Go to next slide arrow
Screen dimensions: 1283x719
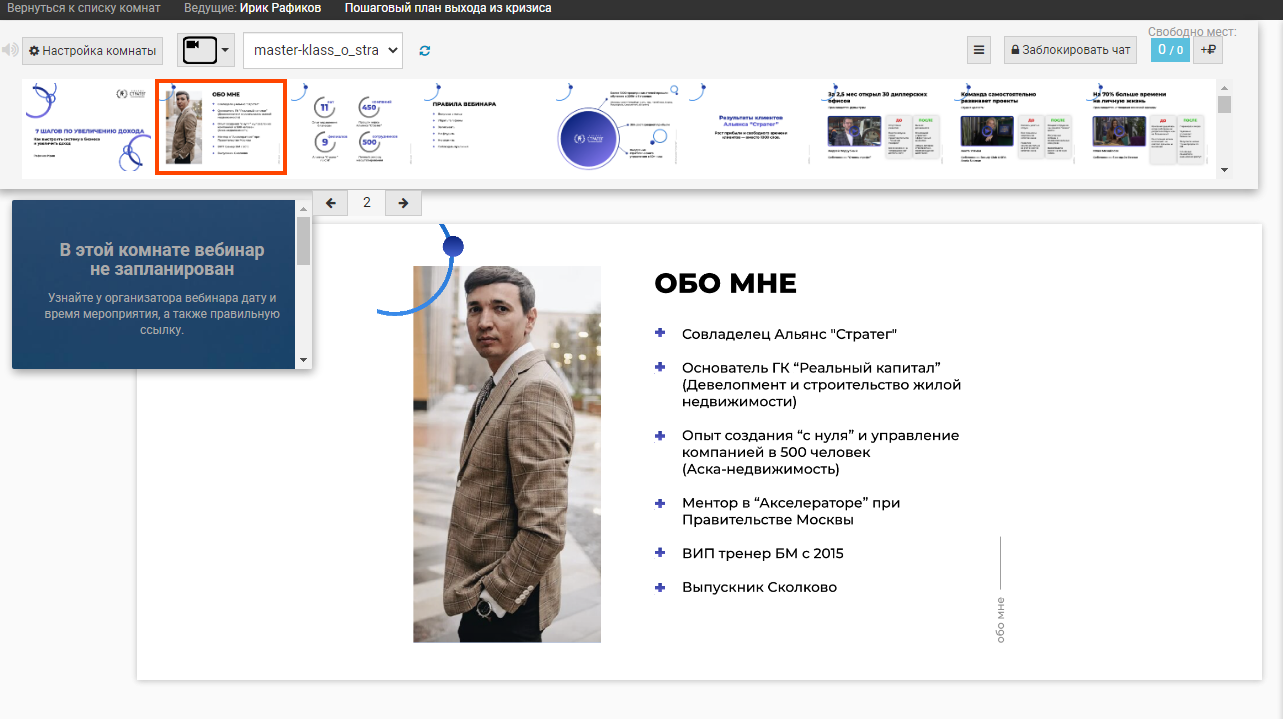pos(403,203)
